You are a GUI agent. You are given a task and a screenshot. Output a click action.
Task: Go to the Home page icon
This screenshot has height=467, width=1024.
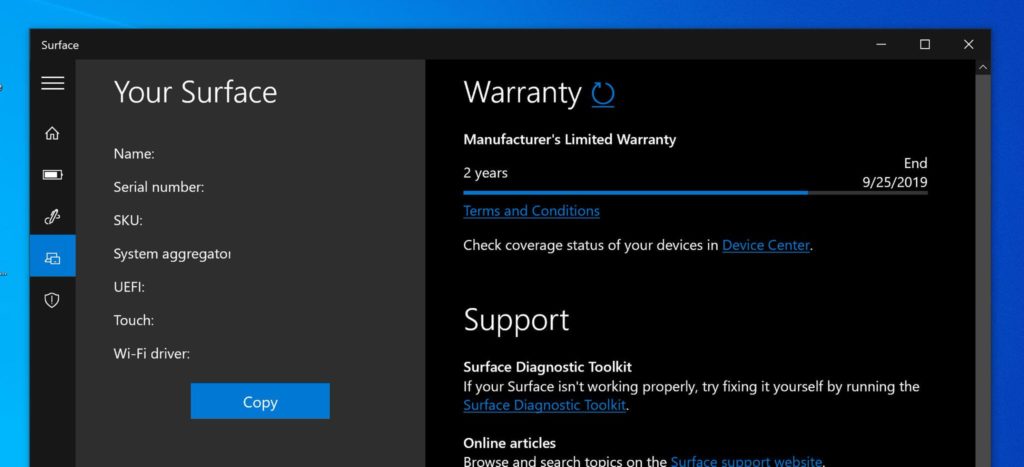[x=52, y=133]
